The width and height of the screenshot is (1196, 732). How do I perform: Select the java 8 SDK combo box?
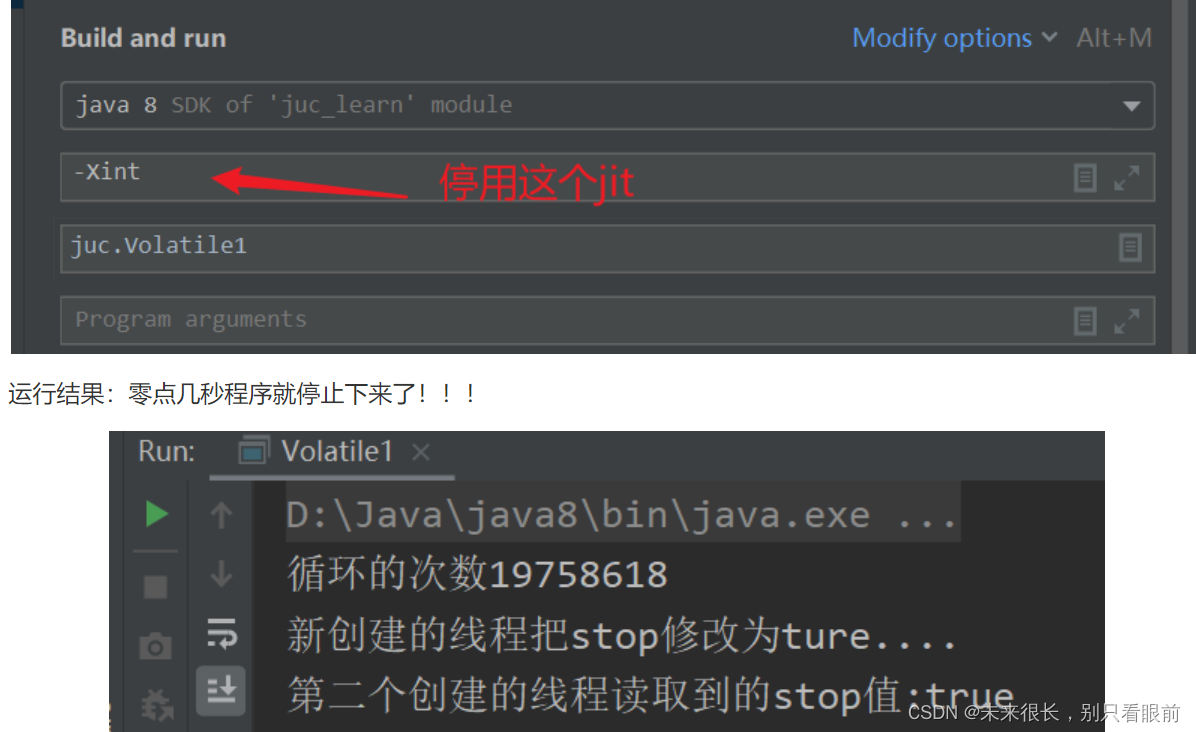(607, 105)
